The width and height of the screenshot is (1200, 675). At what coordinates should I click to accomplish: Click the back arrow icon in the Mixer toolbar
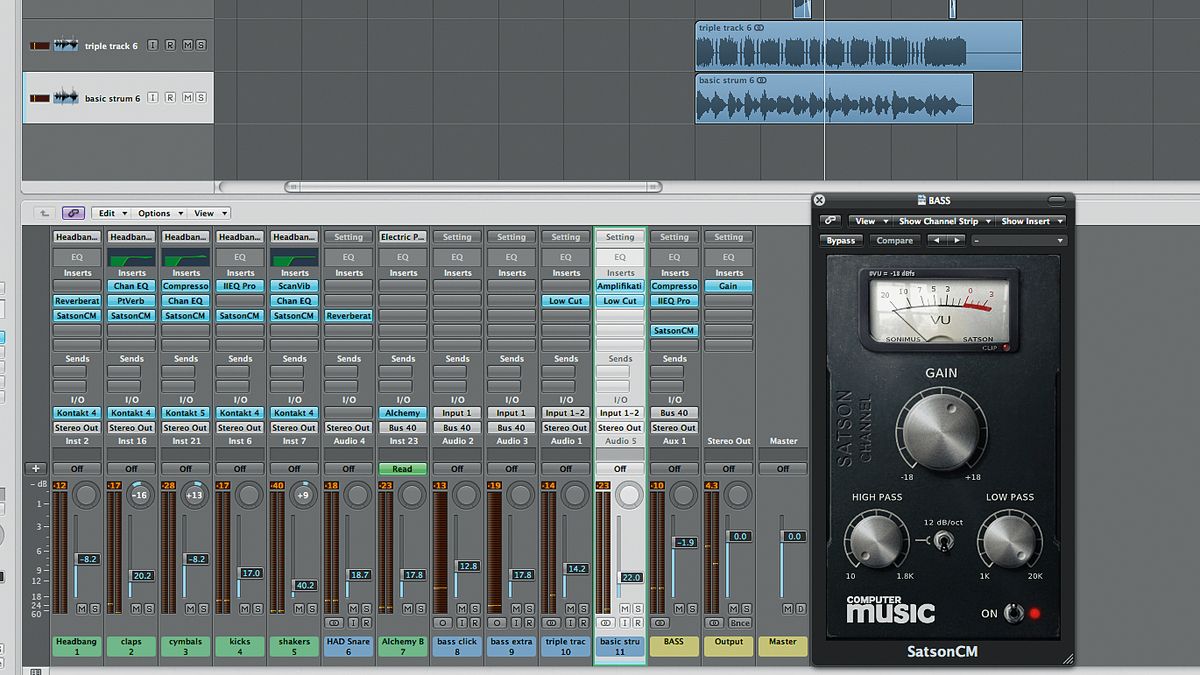(x=42, y=212)
